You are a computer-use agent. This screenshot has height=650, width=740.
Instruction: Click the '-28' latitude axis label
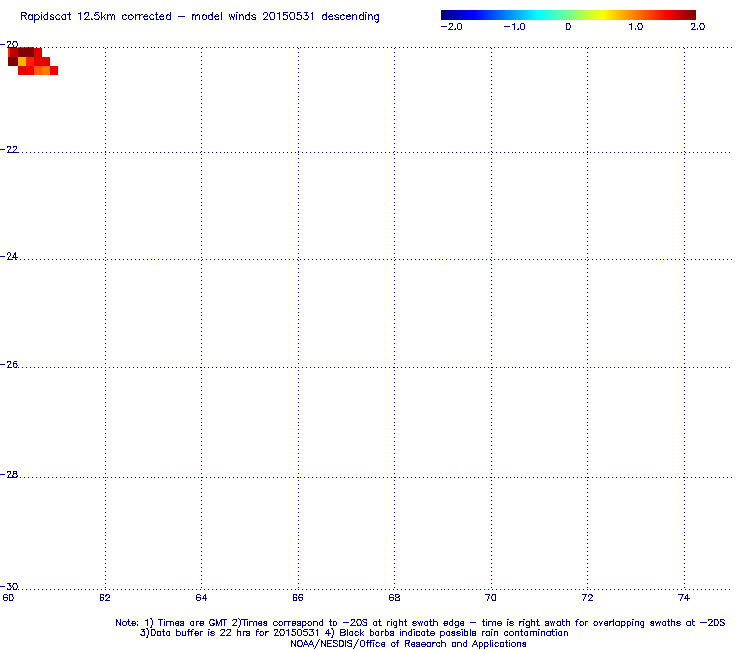click(9, 475)
